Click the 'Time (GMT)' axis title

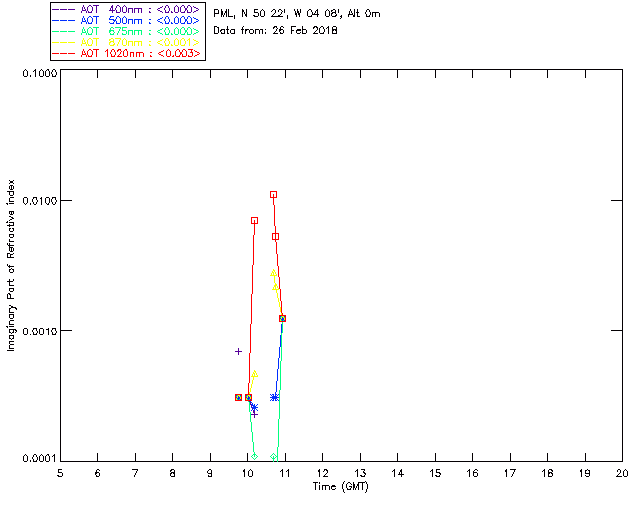pos(340,487)
